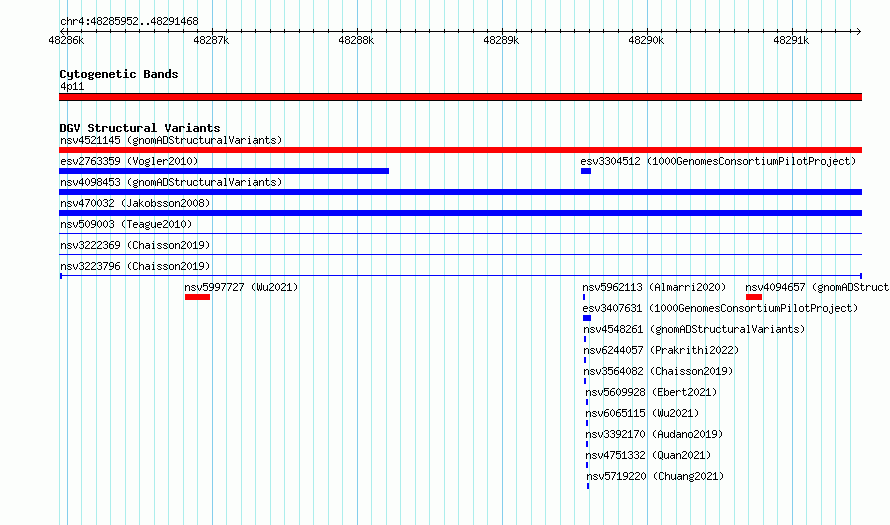890x525 pixels.
Task: Click the 48289k ruler position
Action: (501, 40)
